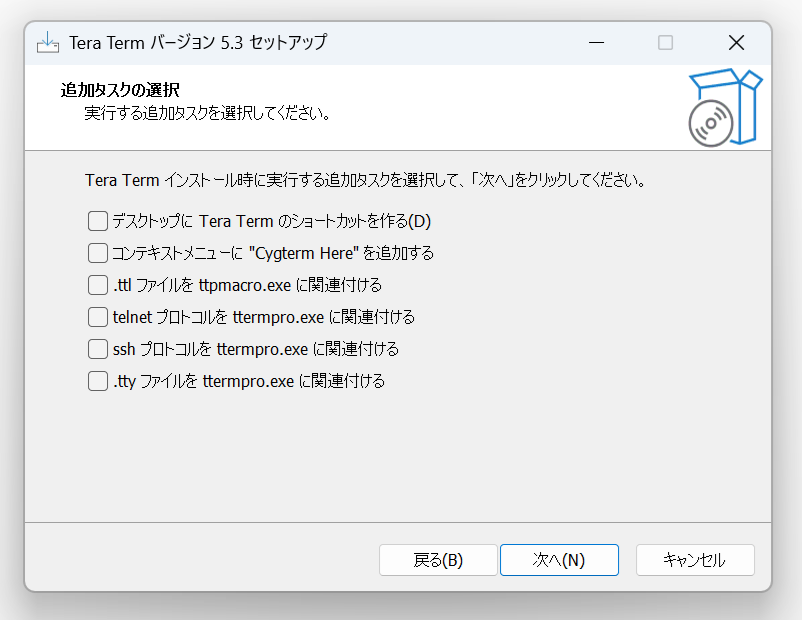The image size is (802, 620).
Task: Go back with the 戻る(B) button
Action: tap(438, 560)
